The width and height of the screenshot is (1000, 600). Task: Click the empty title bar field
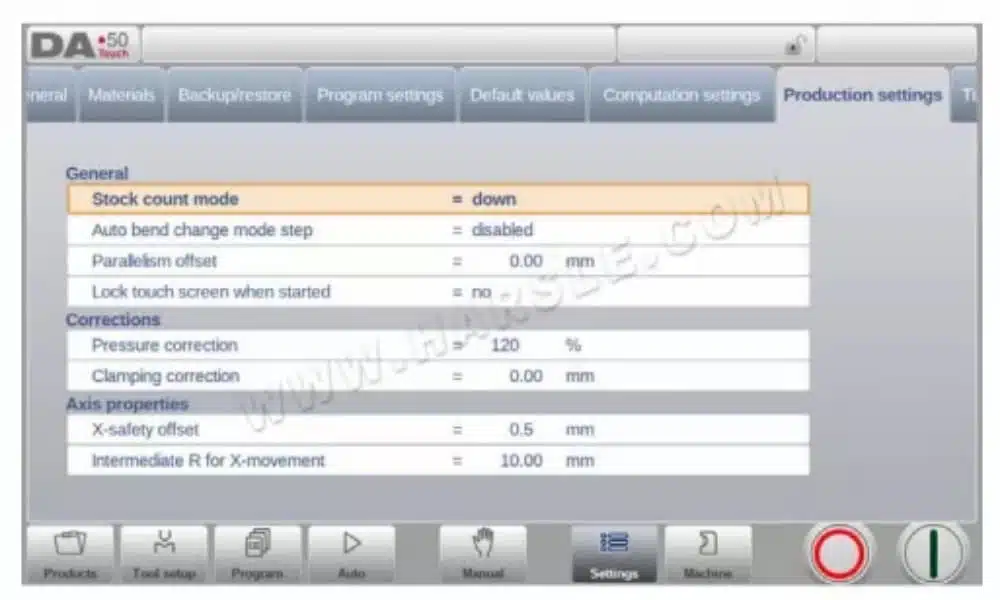click(379, 45)
